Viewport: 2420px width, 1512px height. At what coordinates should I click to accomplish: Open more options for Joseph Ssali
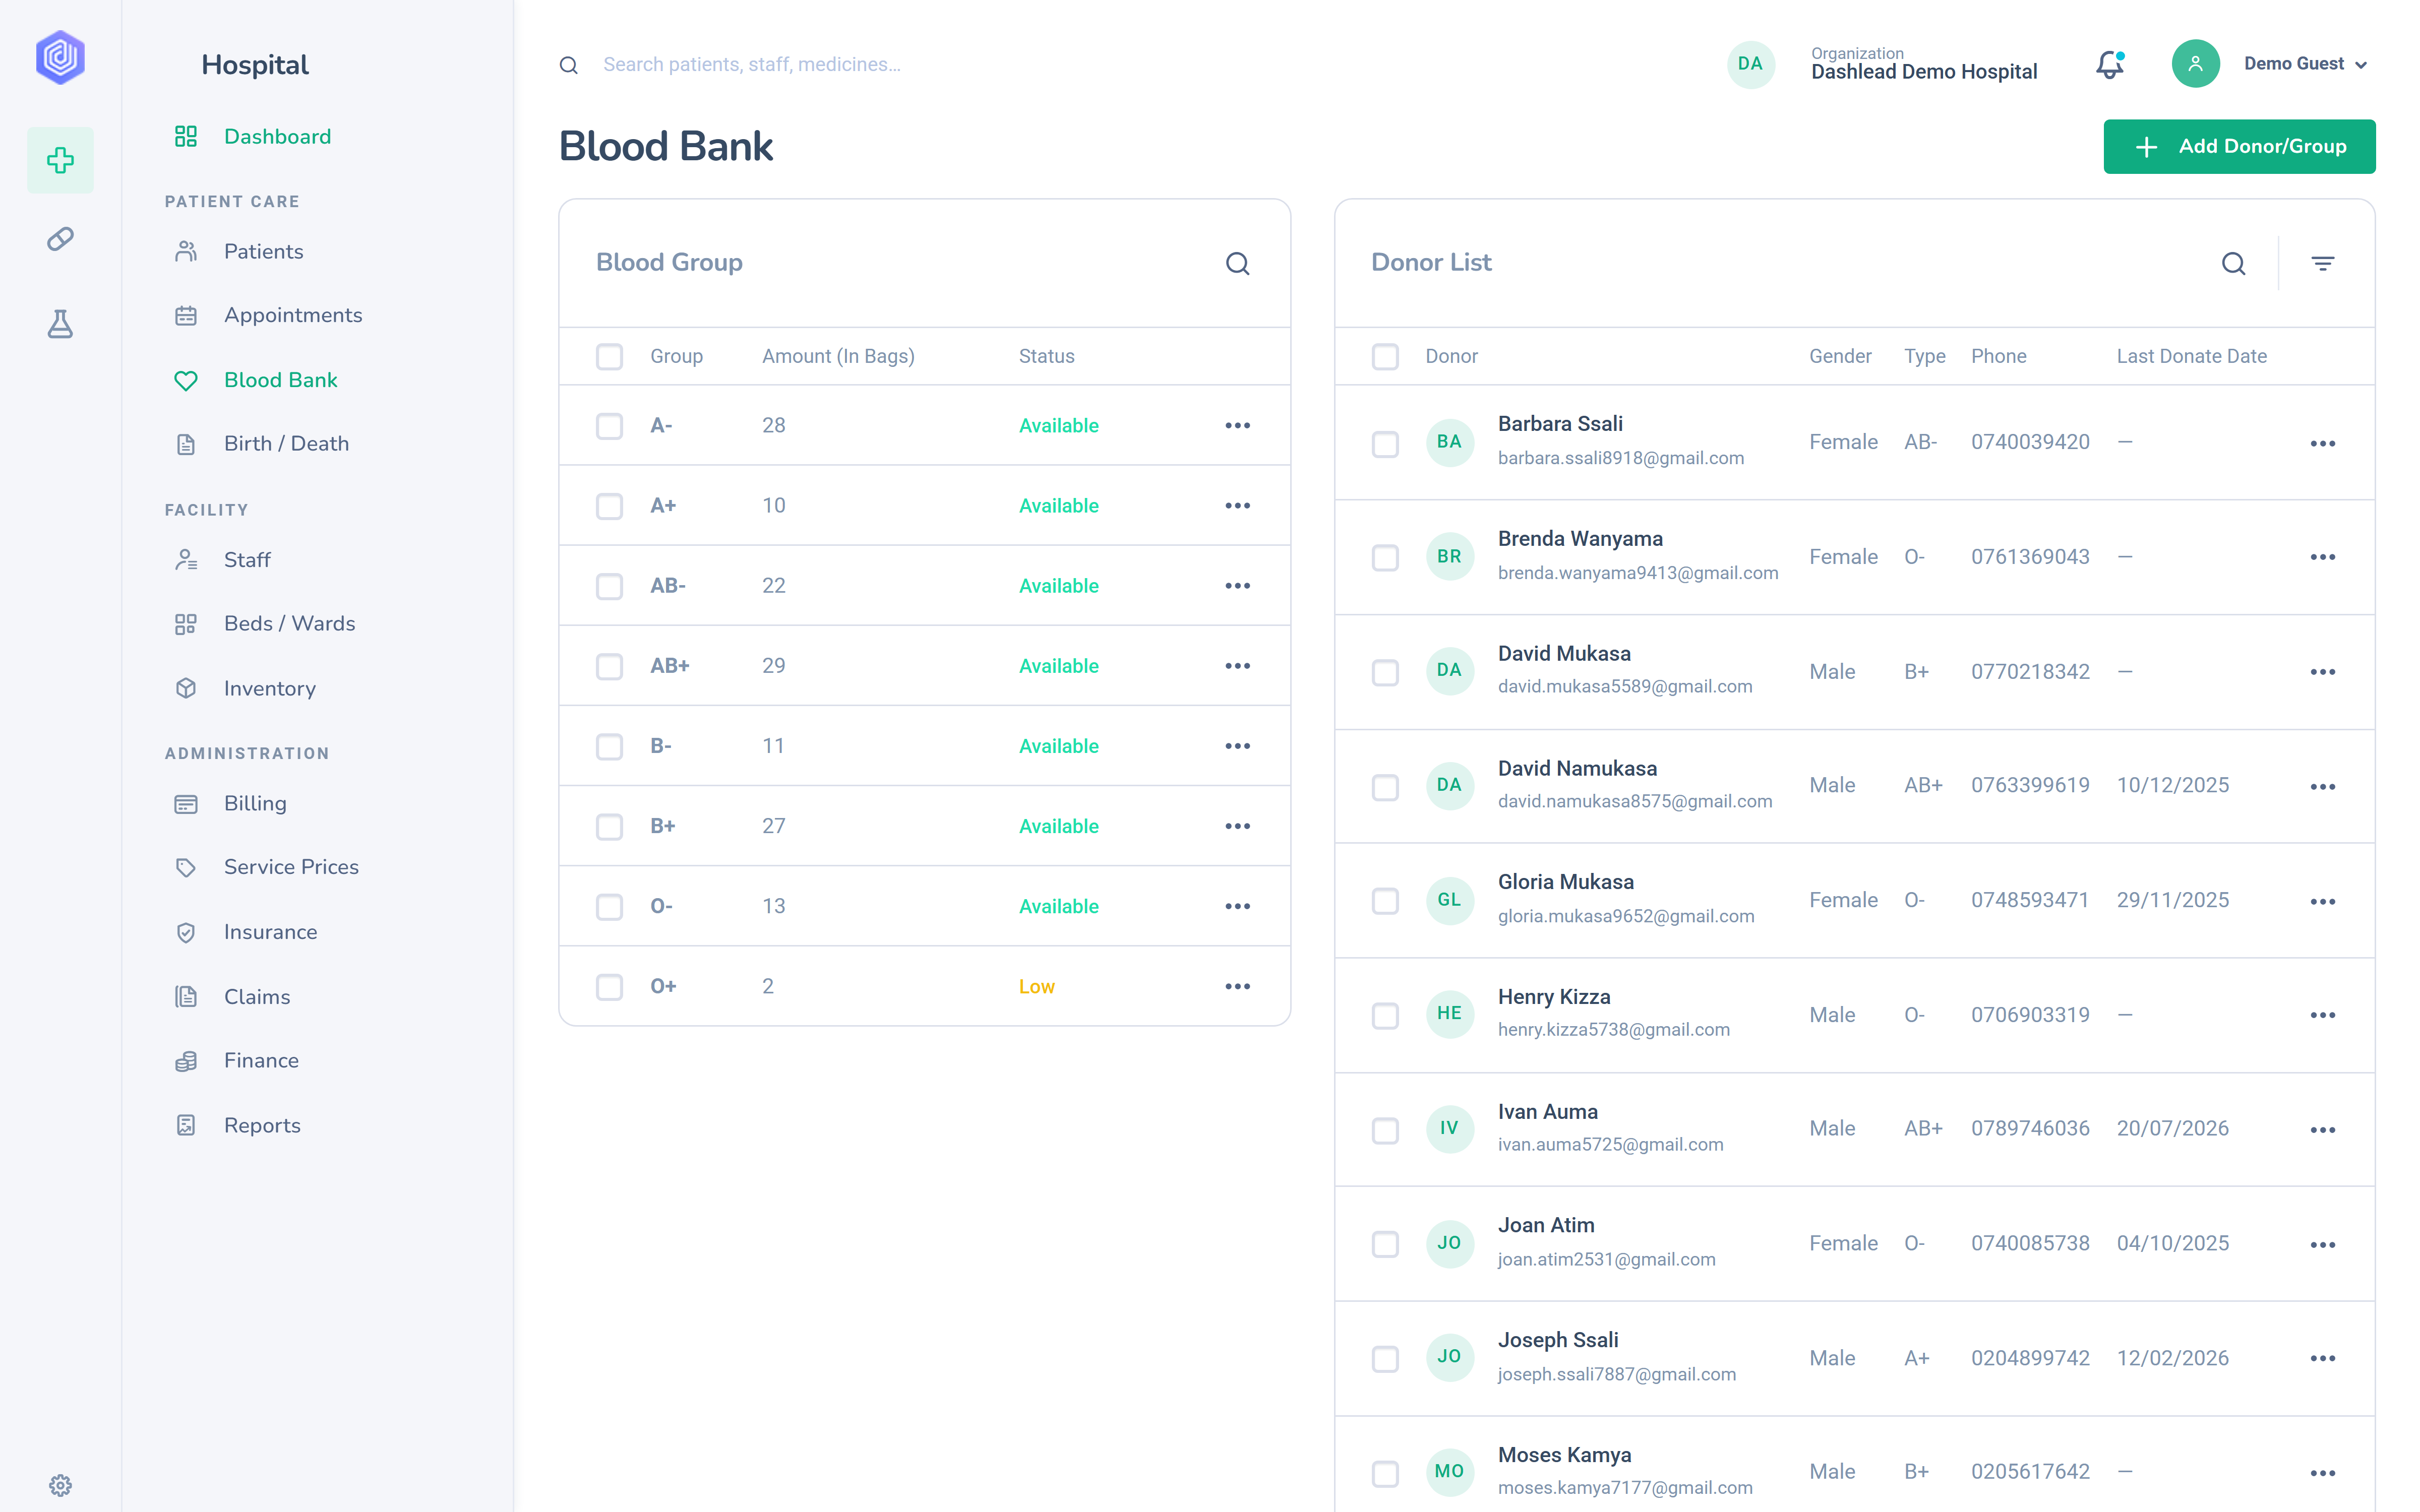[2322, 1358]
